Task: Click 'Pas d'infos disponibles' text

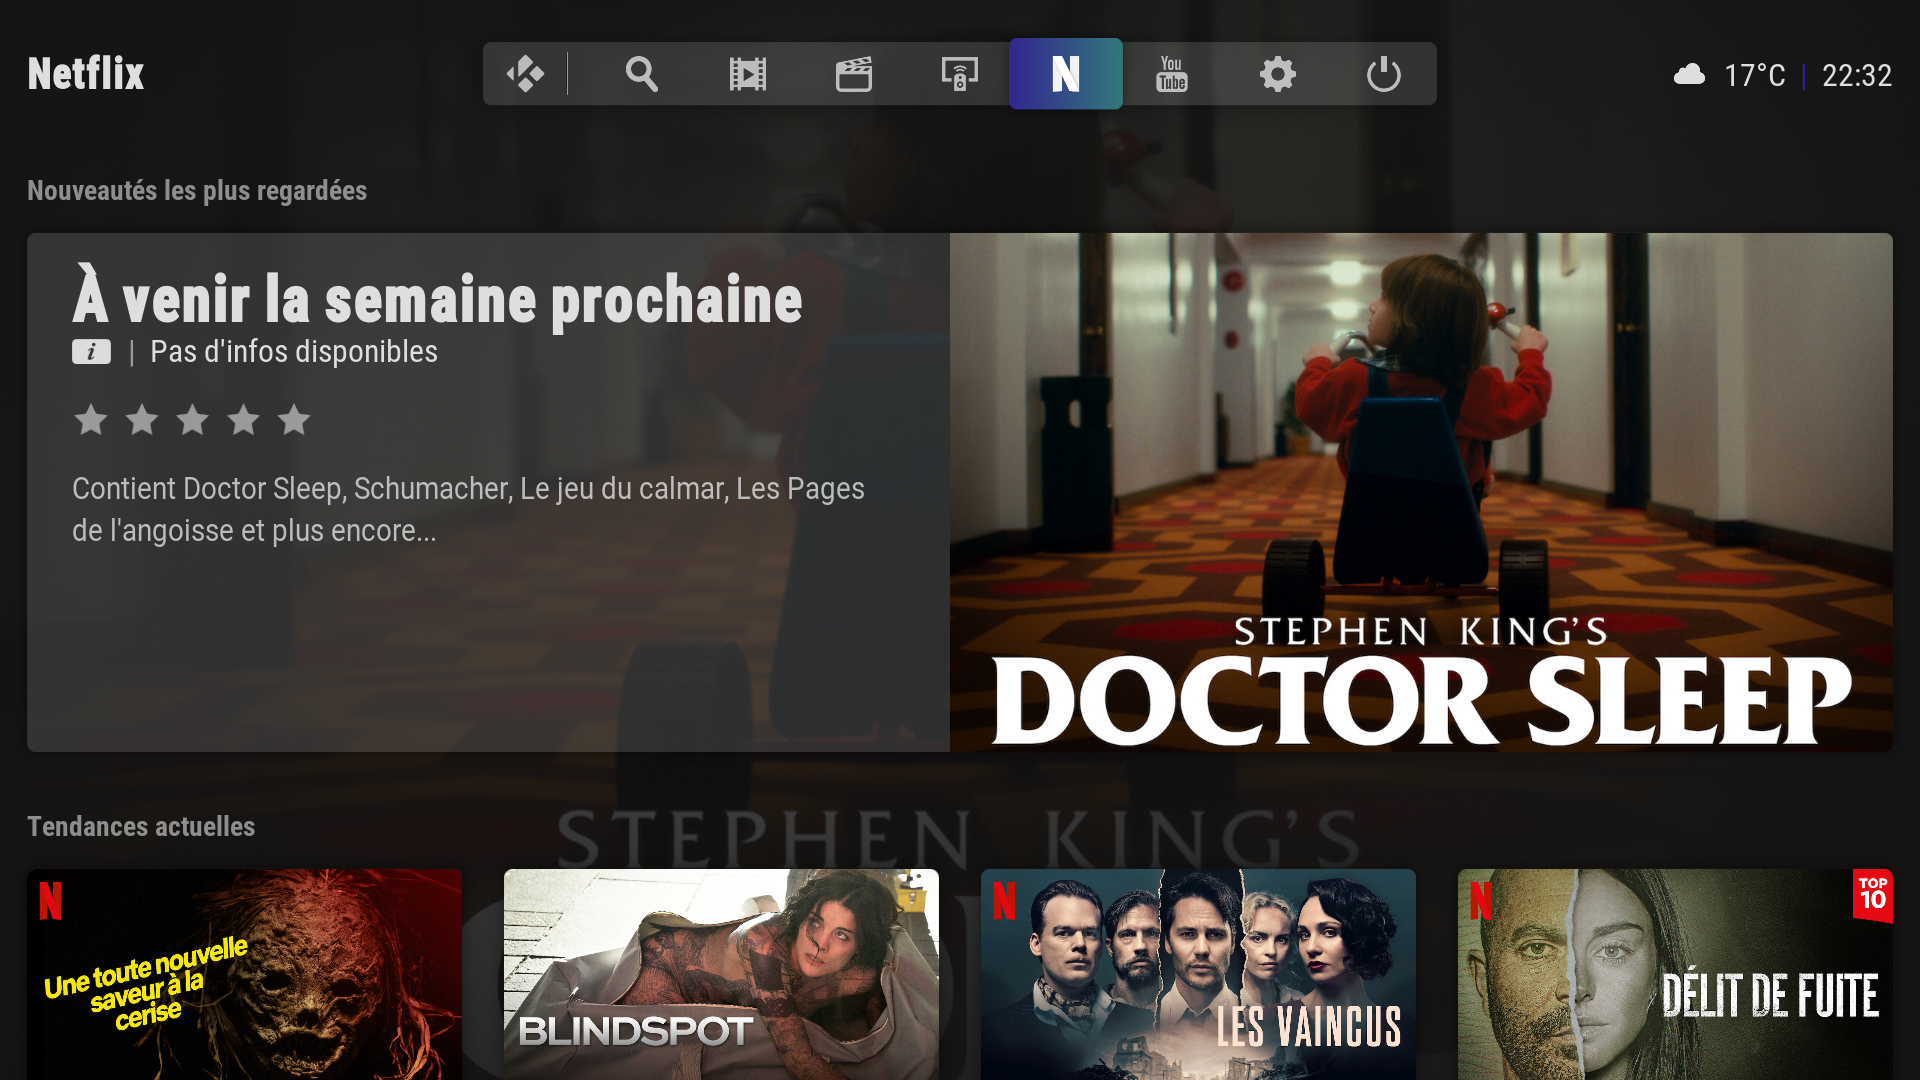Action: pos(293,352)
